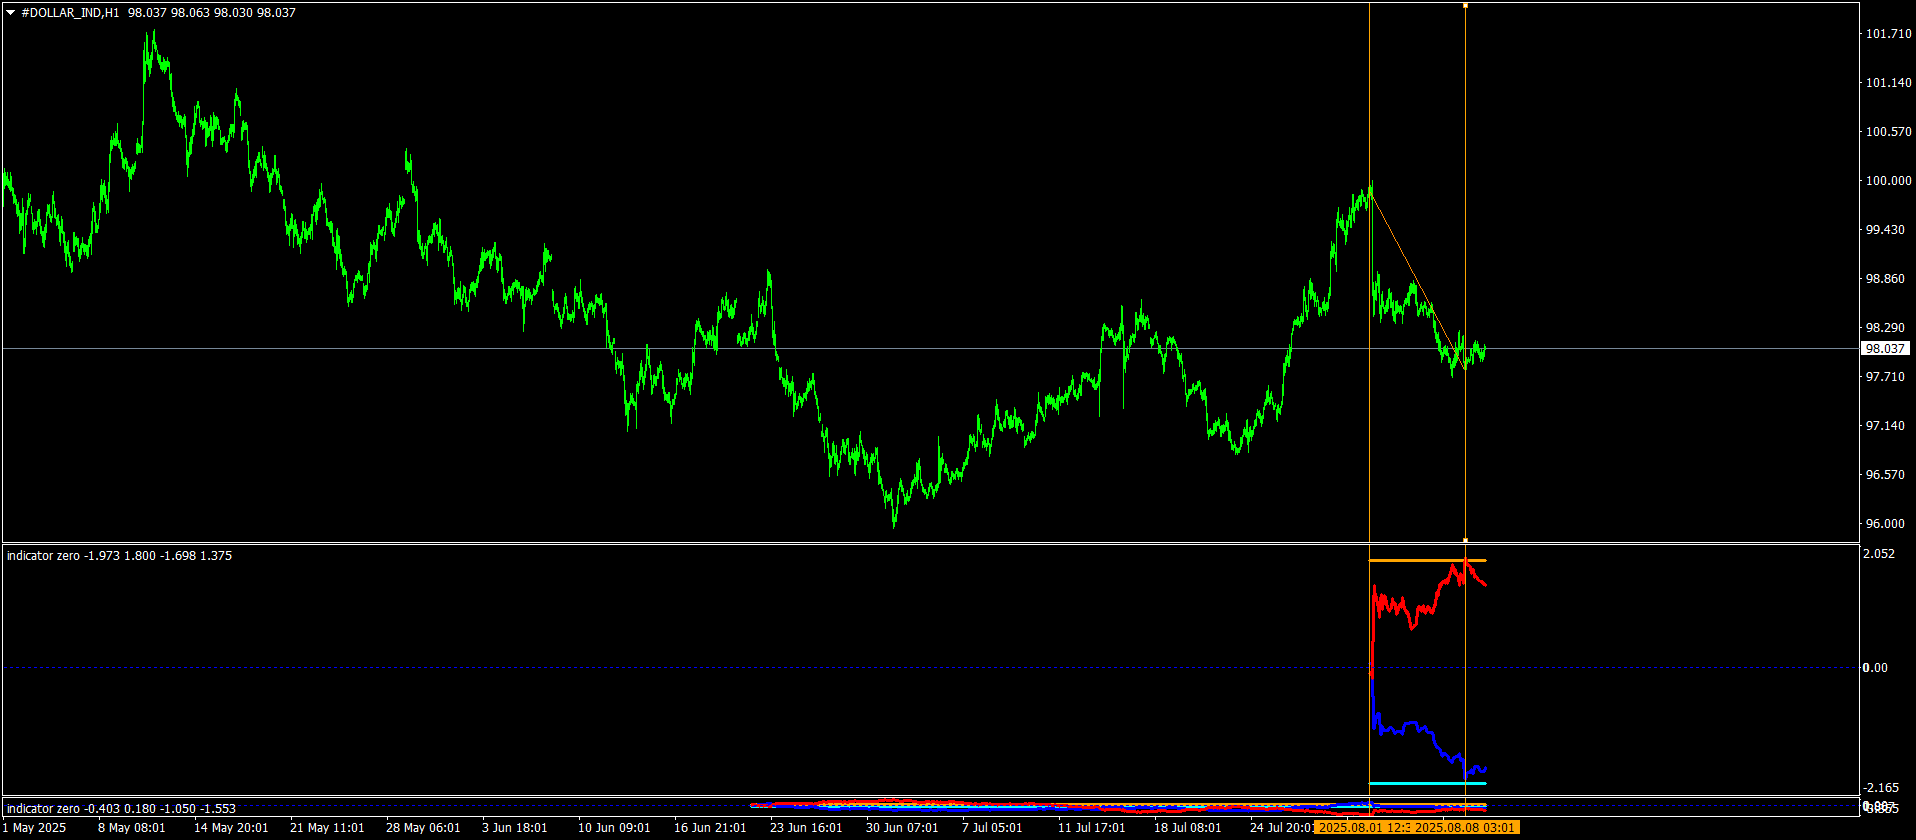Click the top anchor point of the right vertical line

(1465, 6)
